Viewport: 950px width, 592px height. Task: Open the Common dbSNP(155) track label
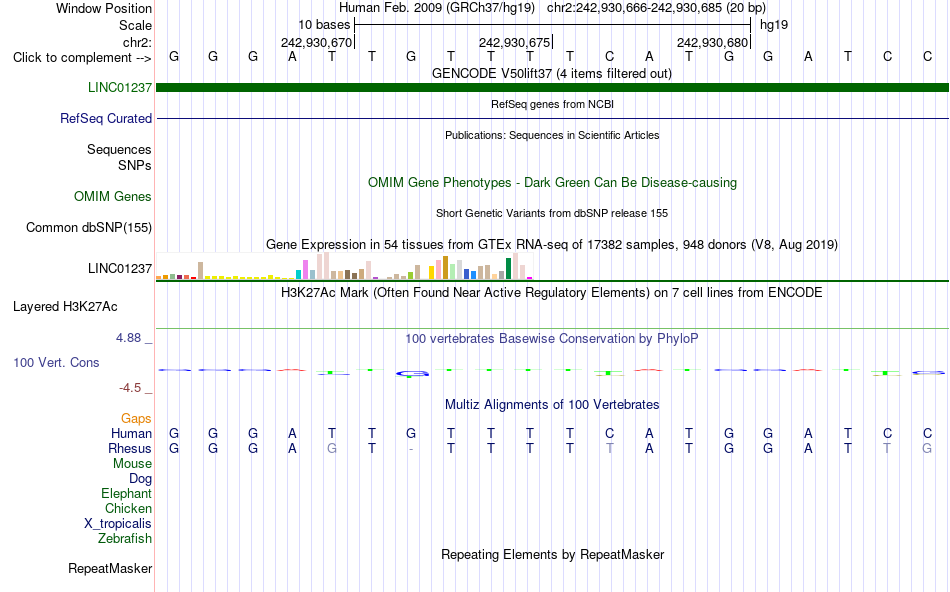89,227
